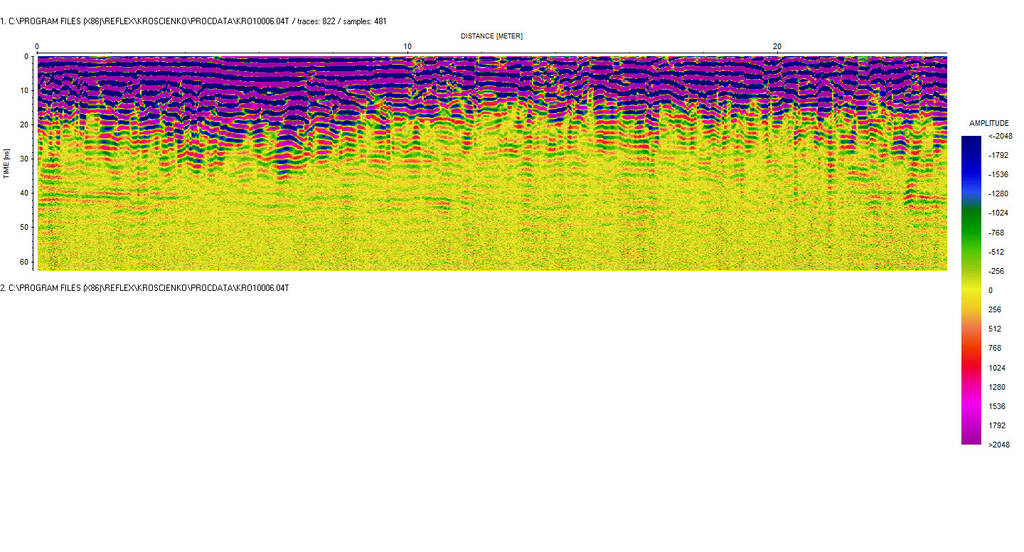1024x552 pixels.
Task: Click the 30 ns tick on time axis
Action: (26, 159)
